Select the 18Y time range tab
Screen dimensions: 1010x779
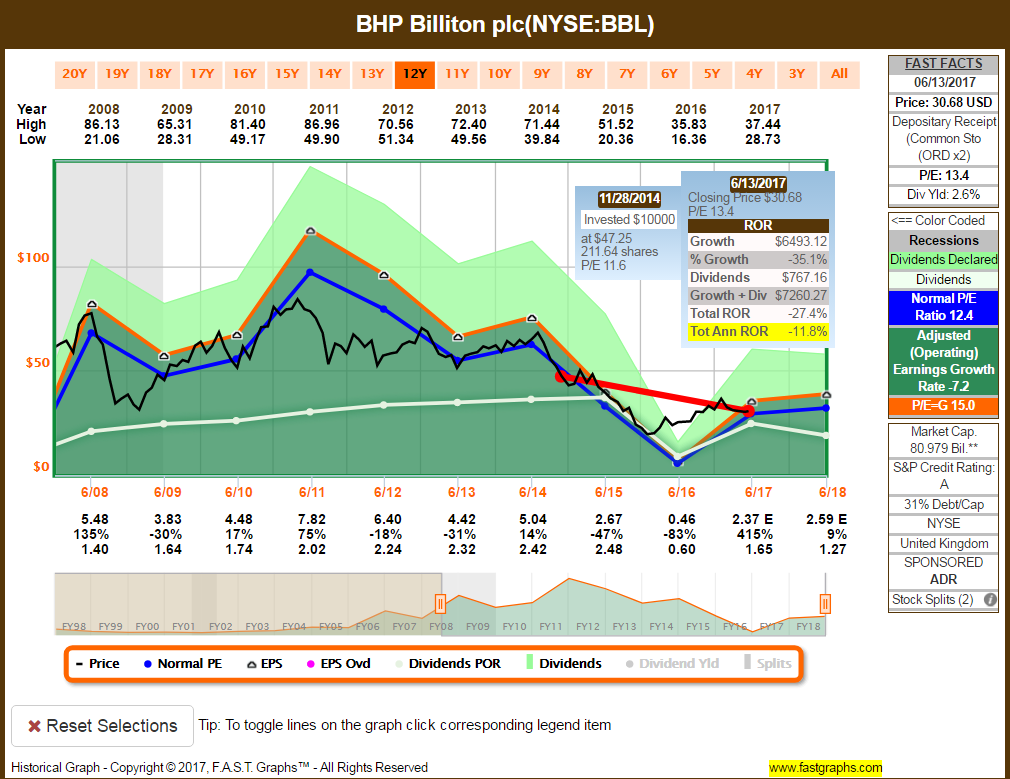[160, 74]
